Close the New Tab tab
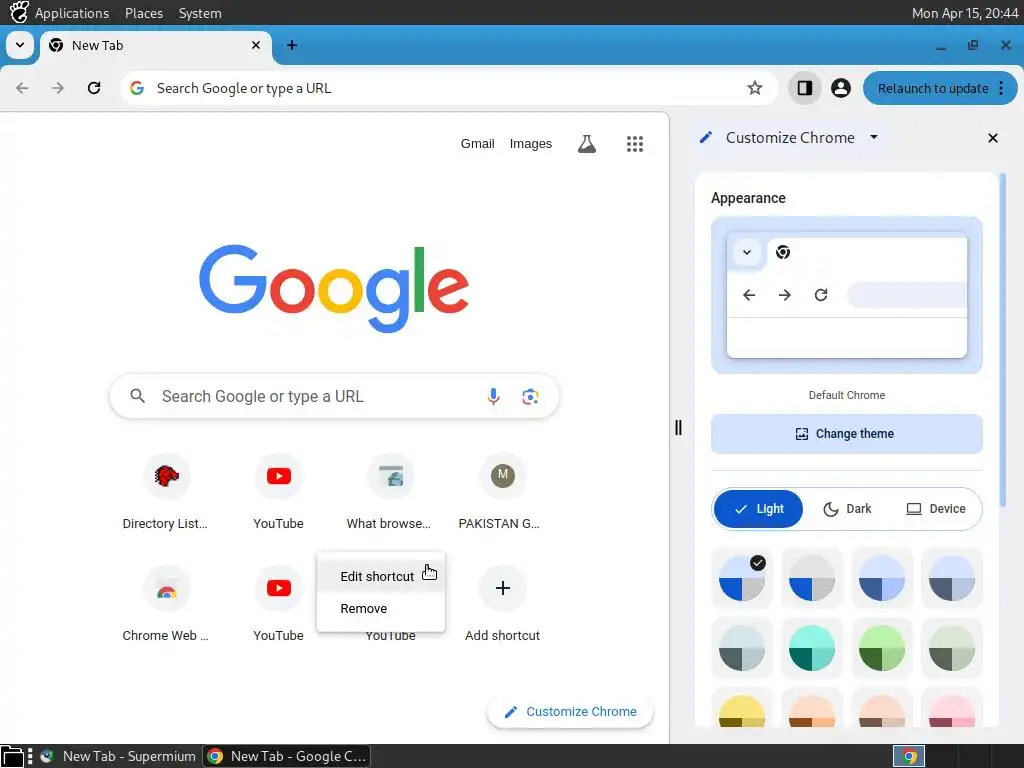 [x=256, y=45]
